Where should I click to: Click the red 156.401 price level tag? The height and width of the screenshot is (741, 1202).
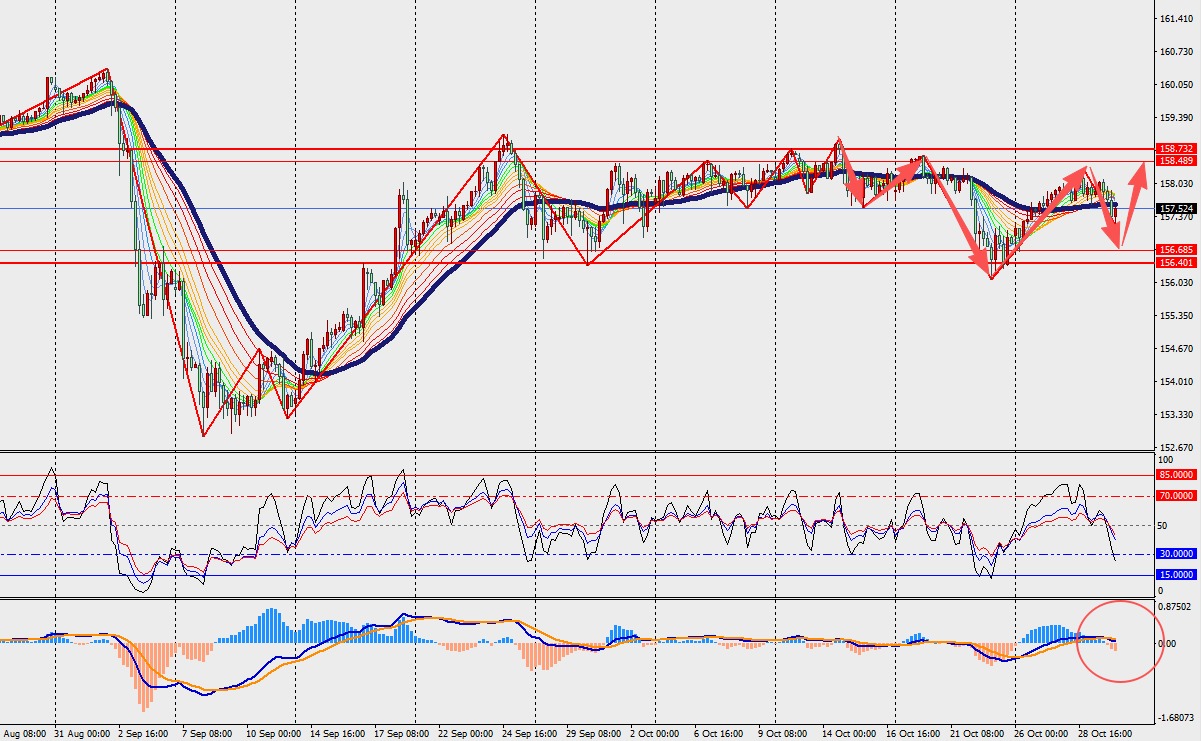(1176, 263)
